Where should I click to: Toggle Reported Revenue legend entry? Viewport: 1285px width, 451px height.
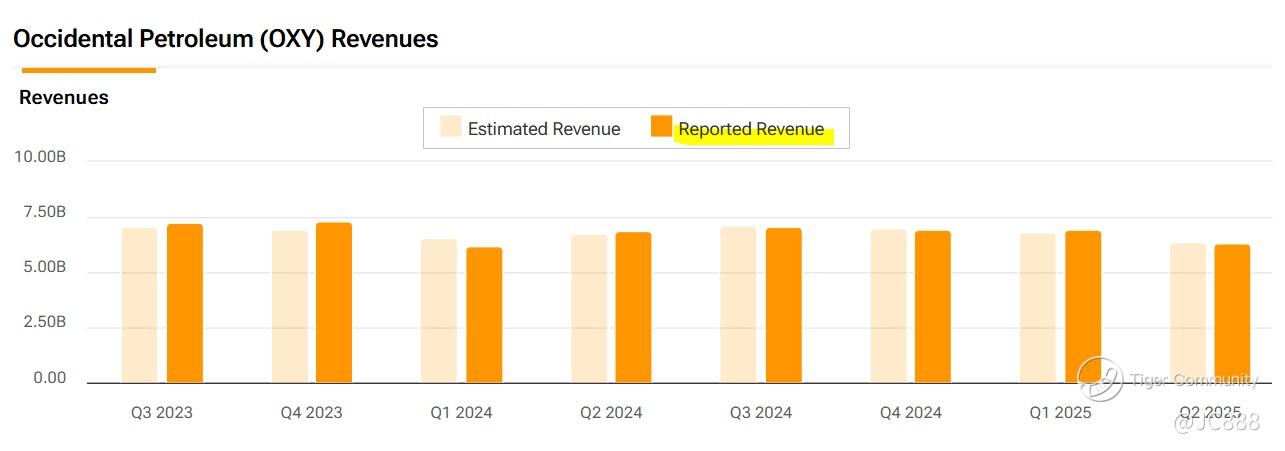coord(738,128)
